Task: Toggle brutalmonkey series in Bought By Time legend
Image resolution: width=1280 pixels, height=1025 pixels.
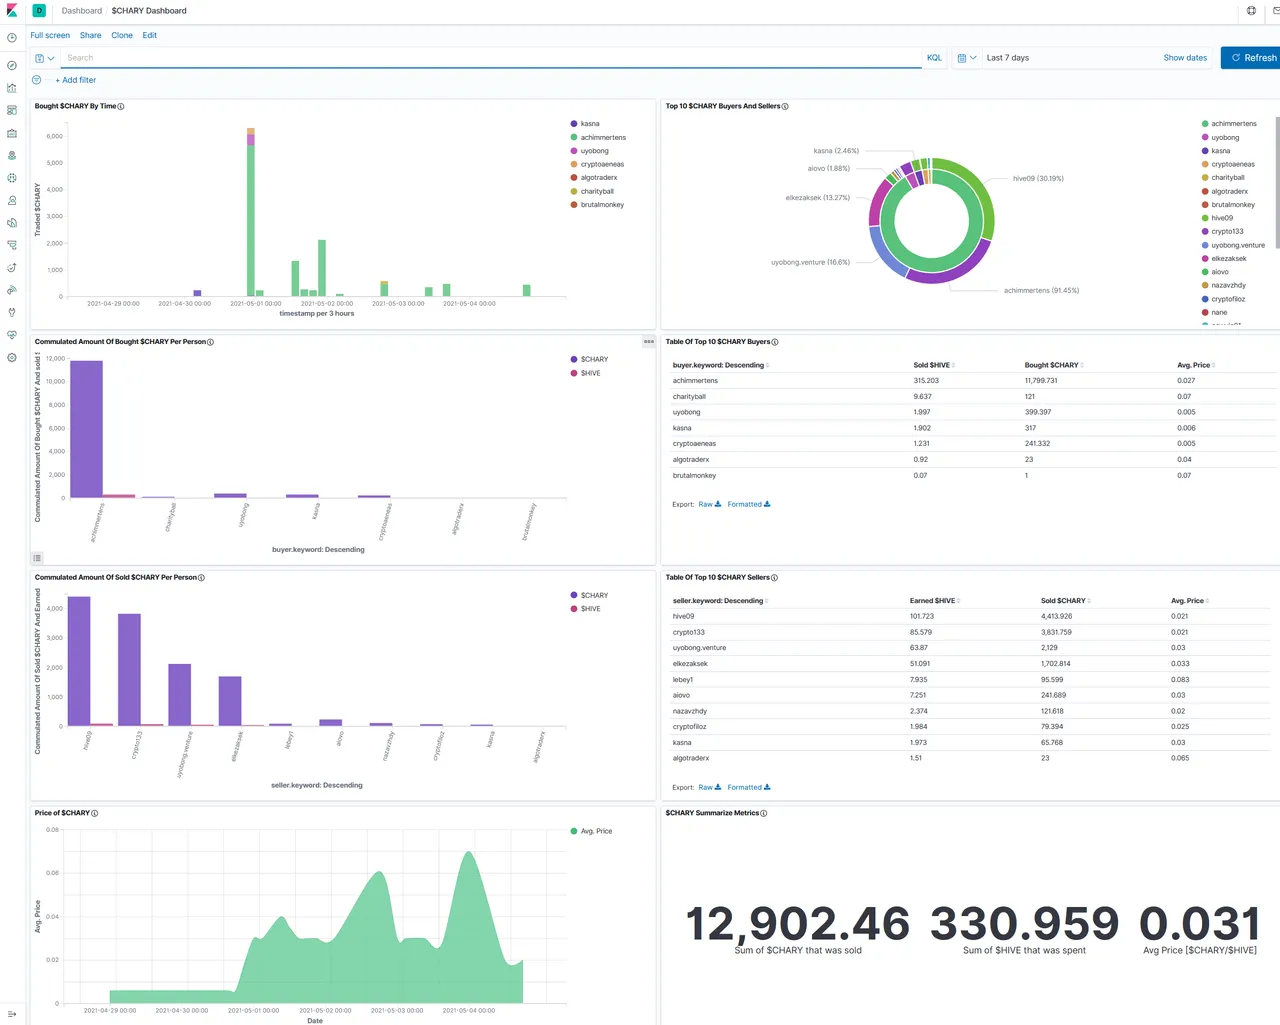Action: pos(602,205)
